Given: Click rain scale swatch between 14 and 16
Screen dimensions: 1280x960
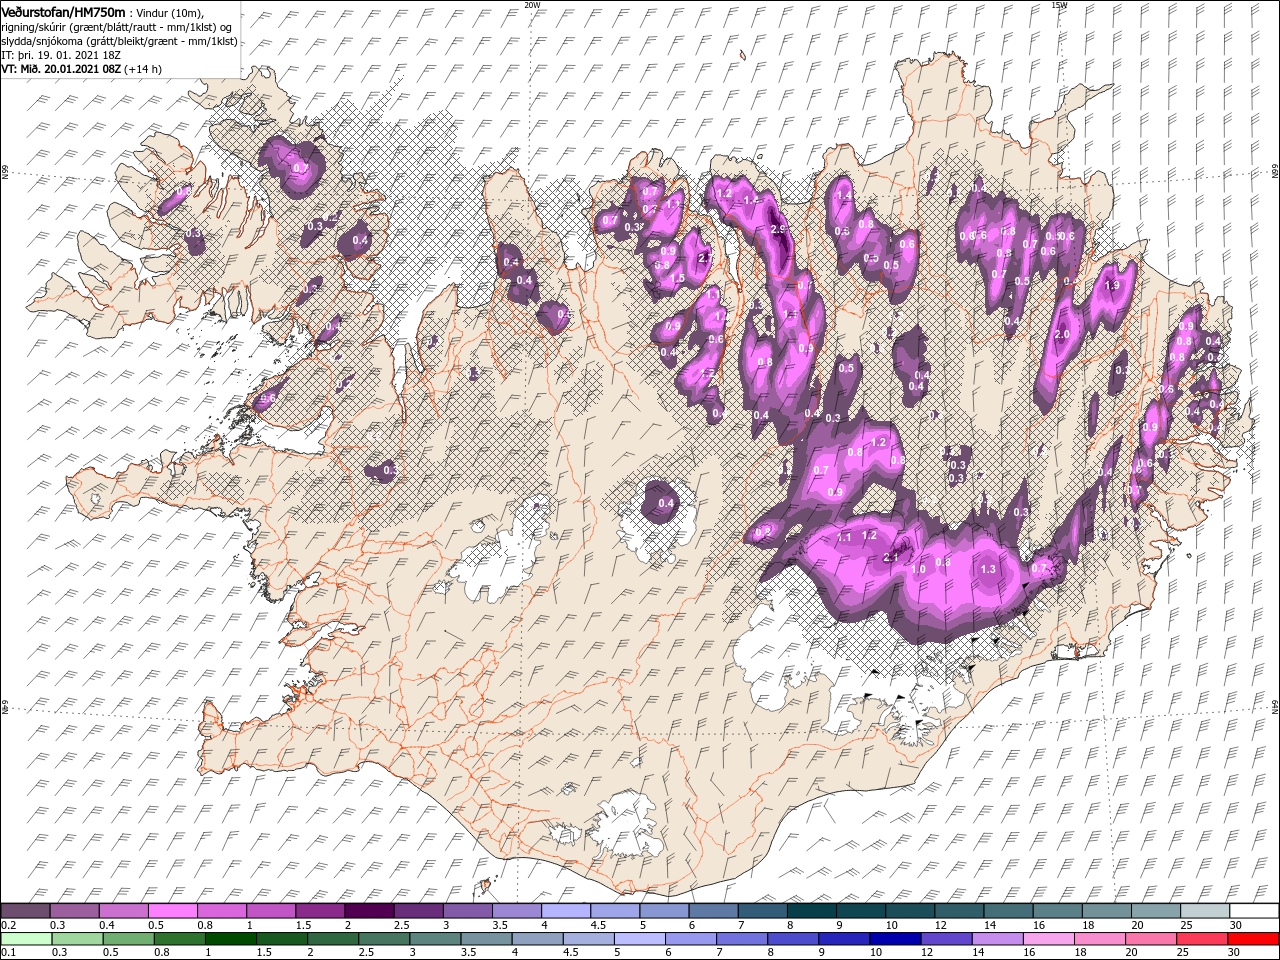Looking at the screenshot, I should [x=997, y=939].
